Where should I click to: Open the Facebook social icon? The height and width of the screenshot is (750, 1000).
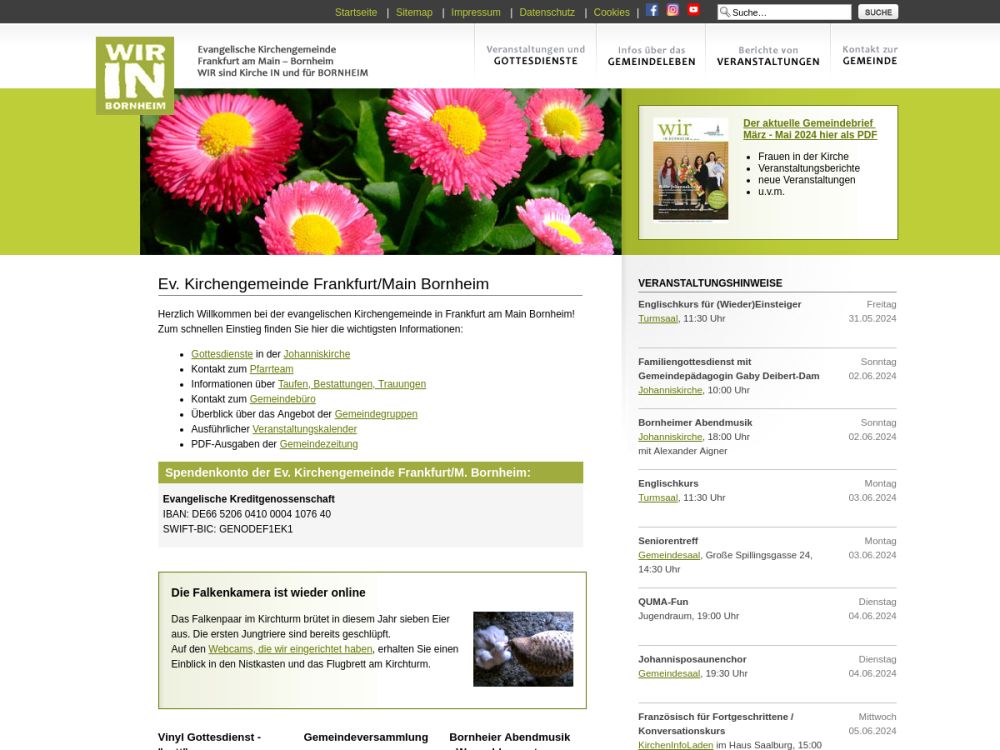653,10
